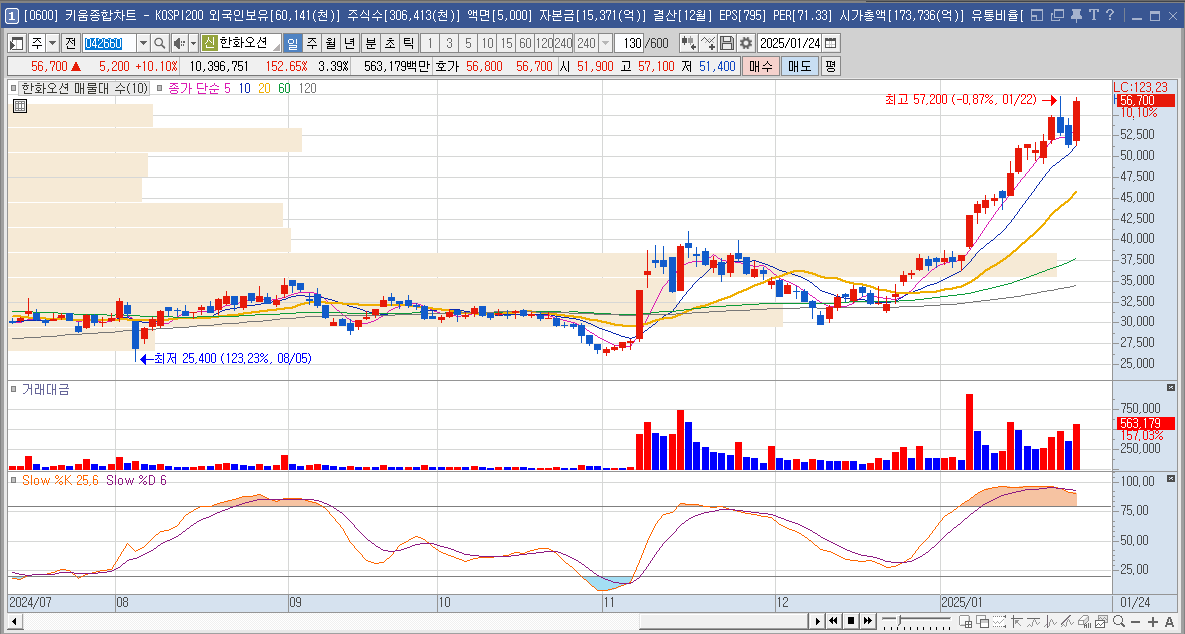Screen dimensions: 1185x634
Task: Click the A auto-scale icon
Action: (x=1170, y=621)
